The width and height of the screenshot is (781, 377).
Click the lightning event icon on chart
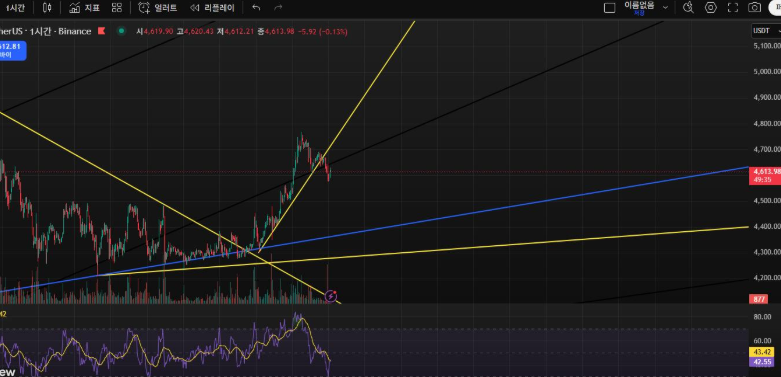pos(331,297)
